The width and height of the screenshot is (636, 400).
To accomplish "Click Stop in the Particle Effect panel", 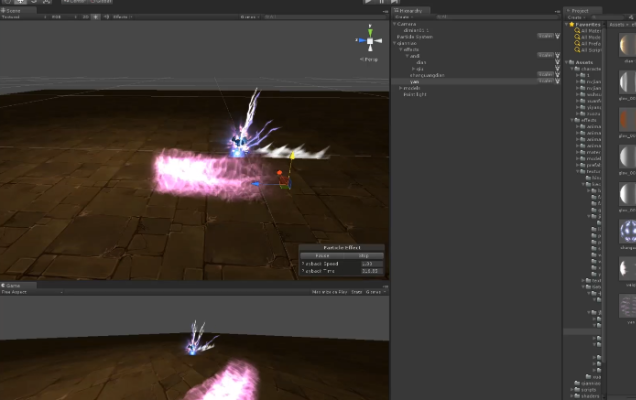I will tap(363, 256).
